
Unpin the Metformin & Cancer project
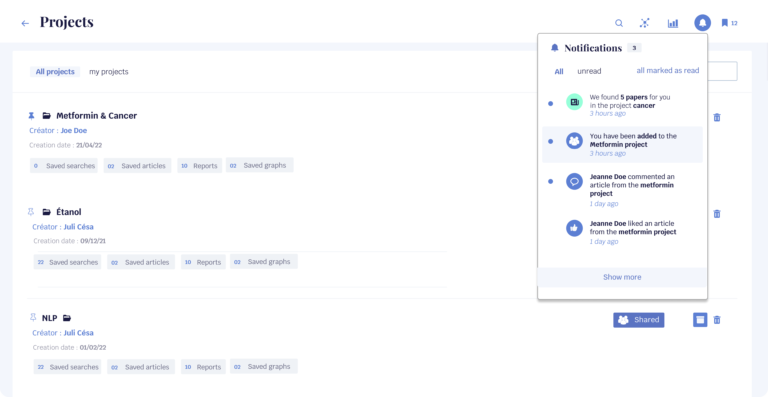[31, 116]
